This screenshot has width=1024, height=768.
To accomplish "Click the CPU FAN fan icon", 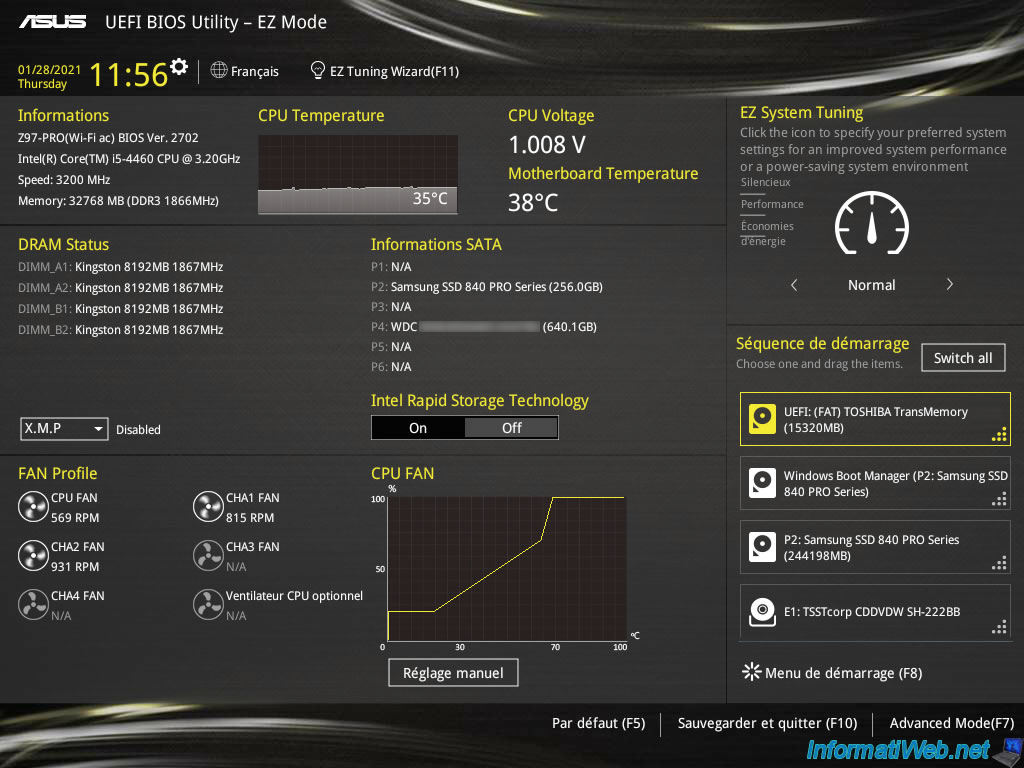I will [x=33, y=507].
